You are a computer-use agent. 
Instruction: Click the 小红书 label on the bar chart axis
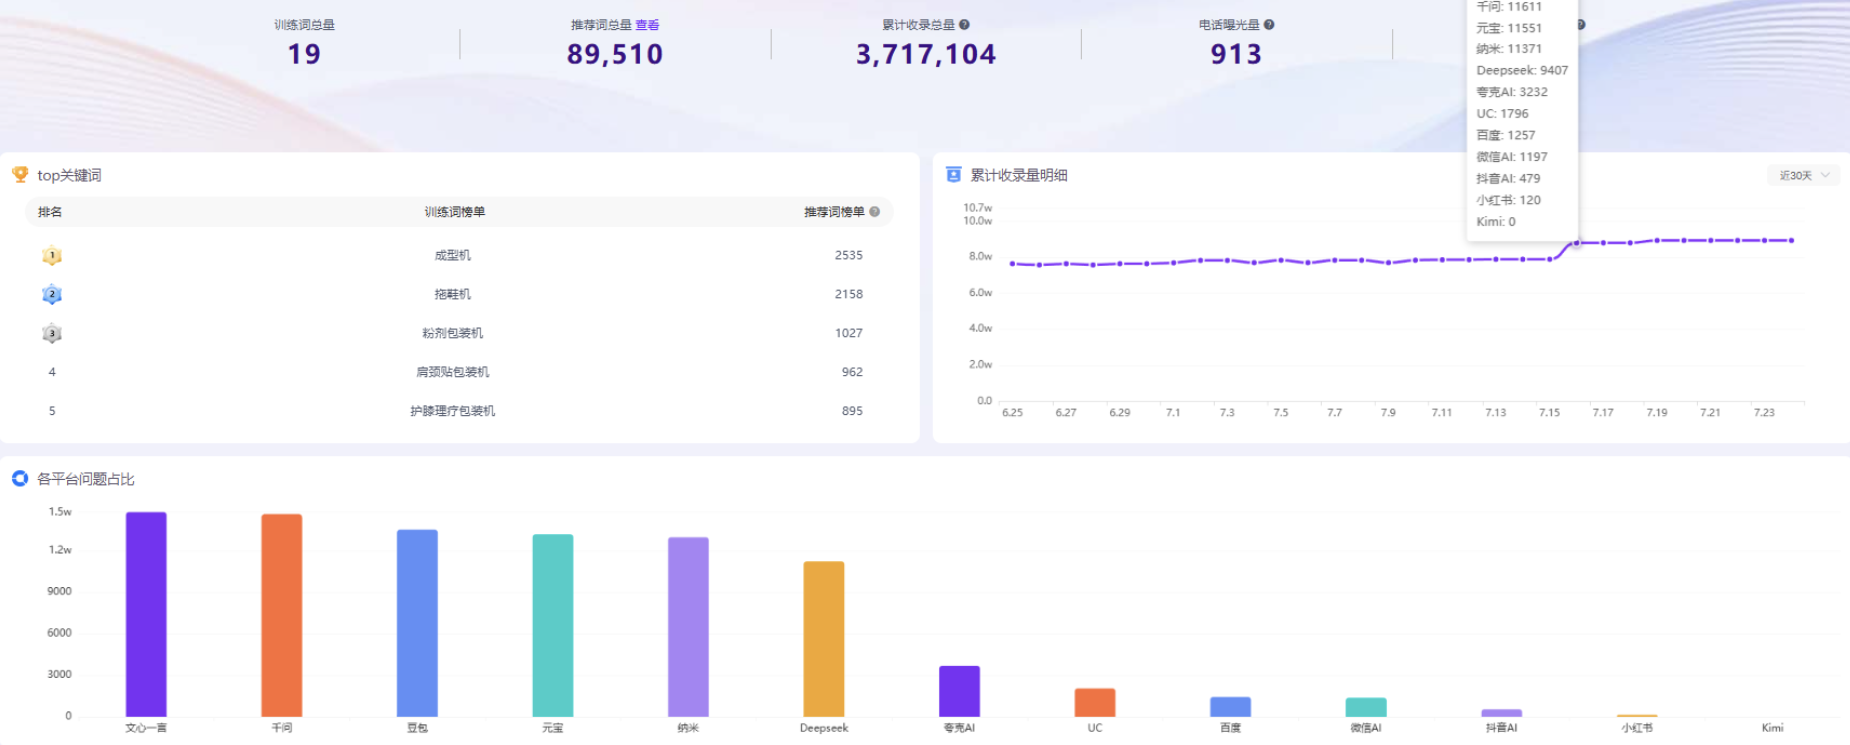pos(1637,728)
